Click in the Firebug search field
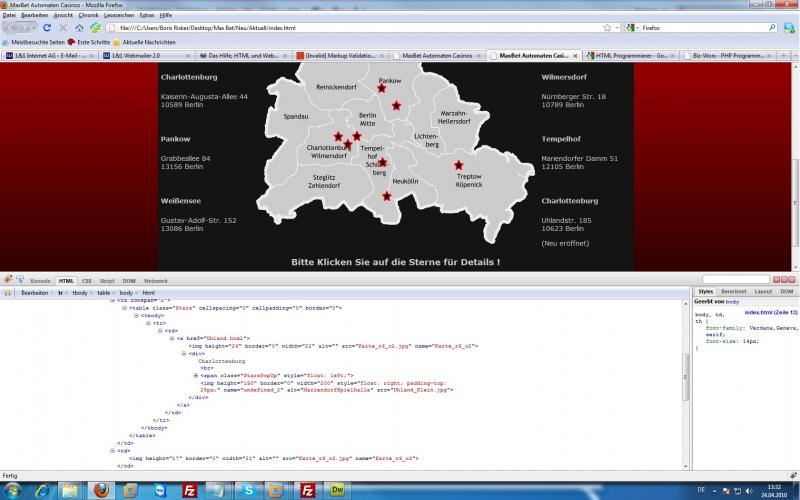The height and width of the screenshot is (500, 800). [735, 280]
